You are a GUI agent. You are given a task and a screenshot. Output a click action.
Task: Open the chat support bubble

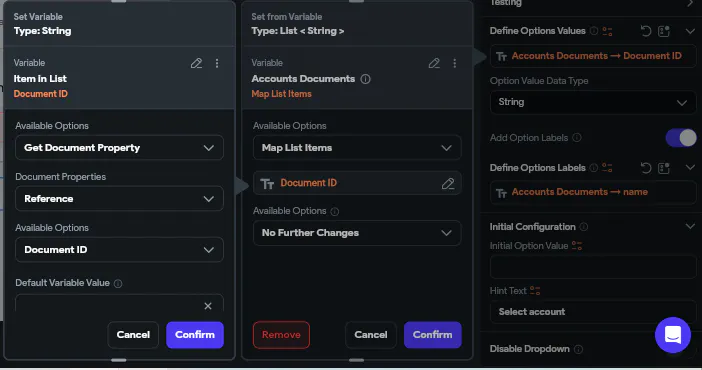[672, 335]
